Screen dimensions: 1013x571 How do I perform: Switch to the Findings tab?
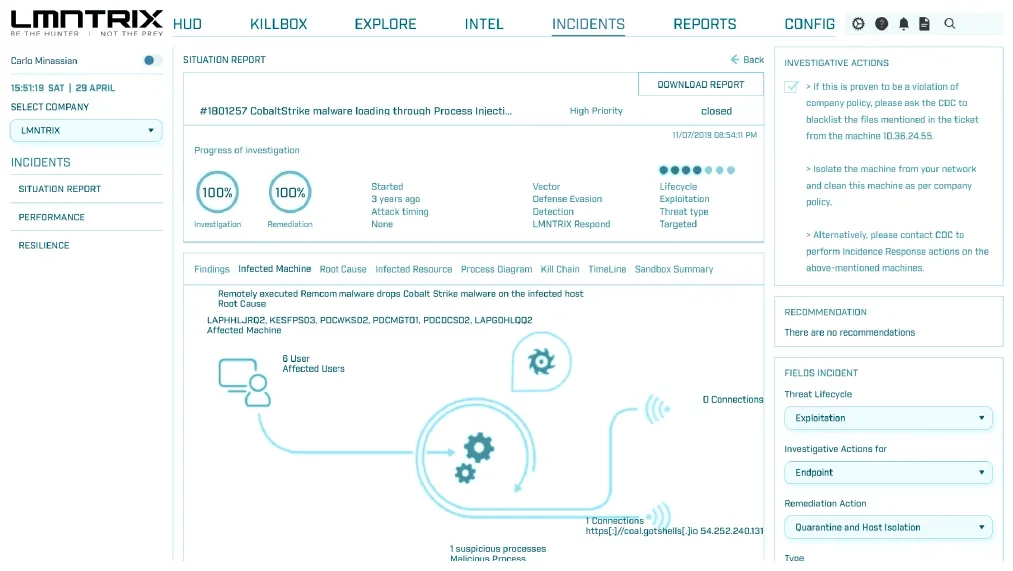[x=212, y=269]
